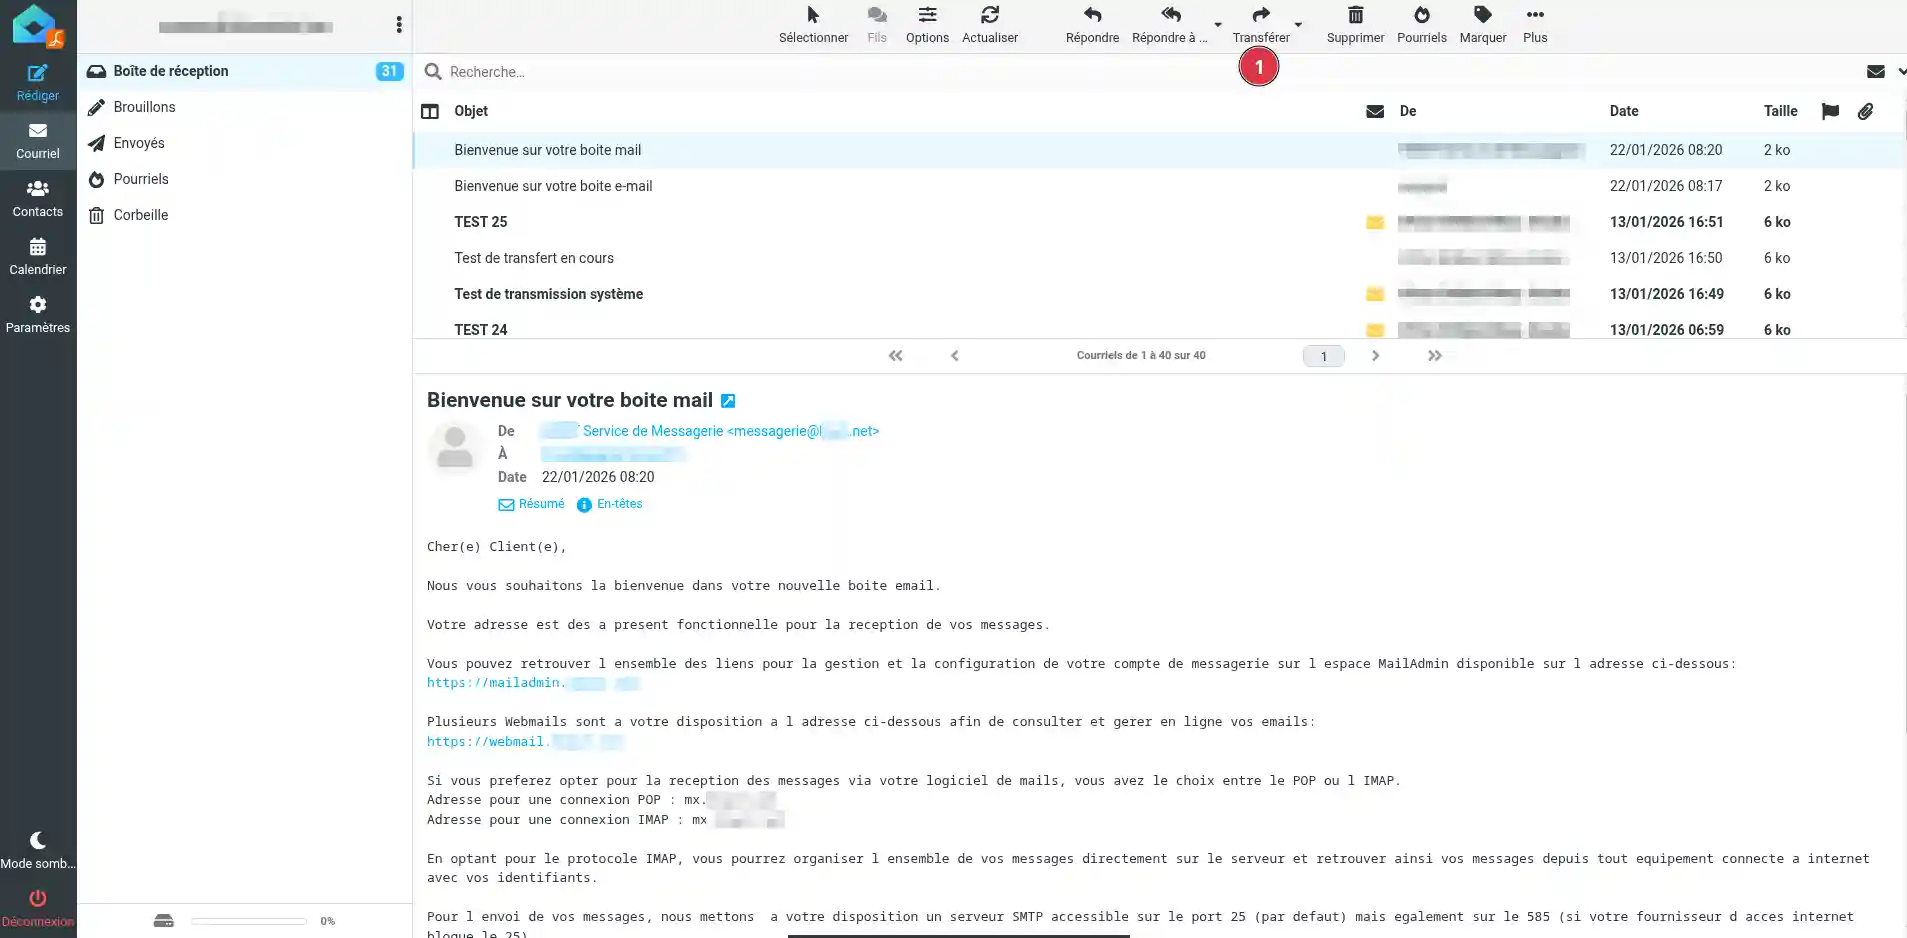Expand search options chevron
The height and width of the screenshot is (938, 1907).
1900,72
